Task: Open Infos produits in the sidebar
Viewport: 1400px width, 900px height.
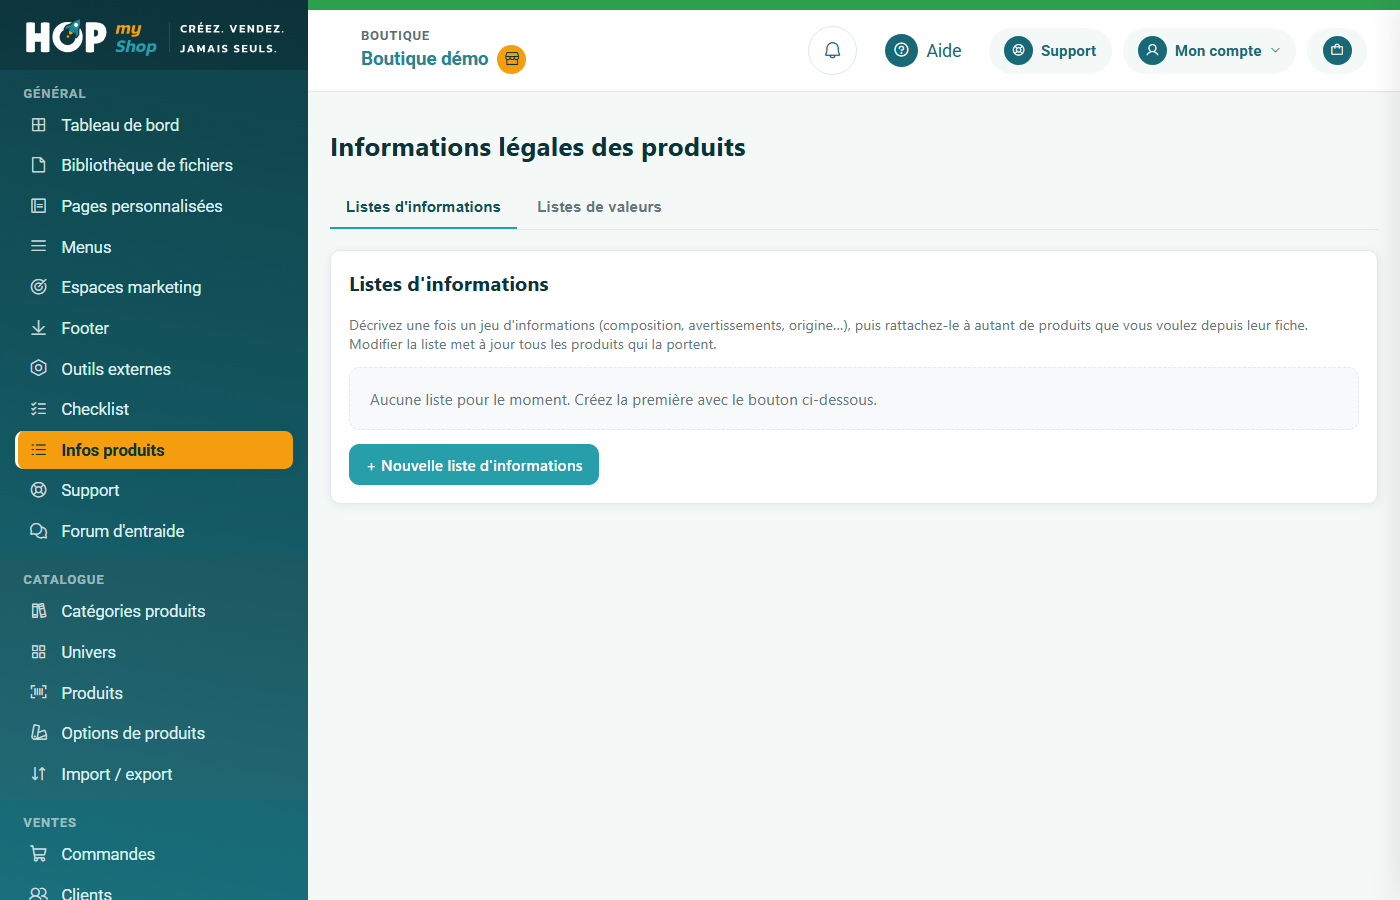Action: [x=154, y=450]
